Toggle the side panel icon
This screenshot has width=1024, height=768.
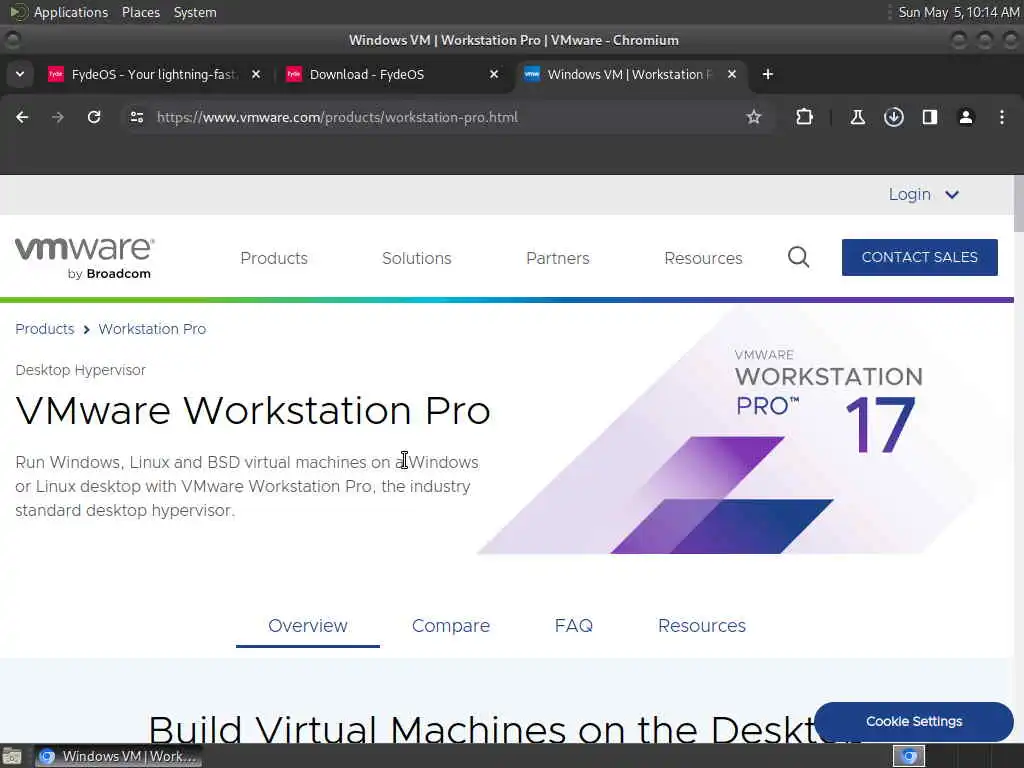coord(929,117)
